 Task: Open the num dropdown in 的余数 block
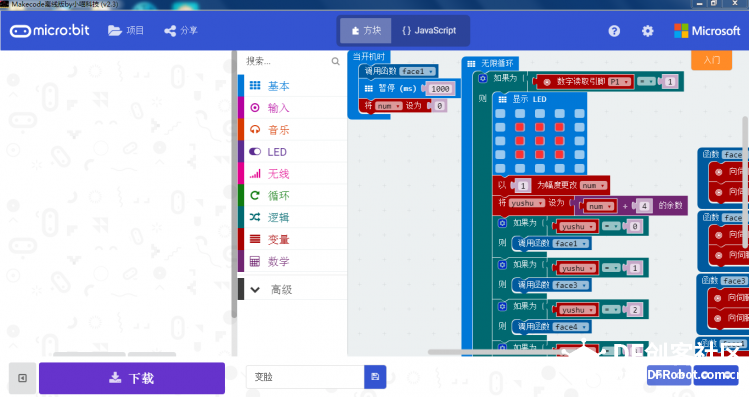pos(600,206)
